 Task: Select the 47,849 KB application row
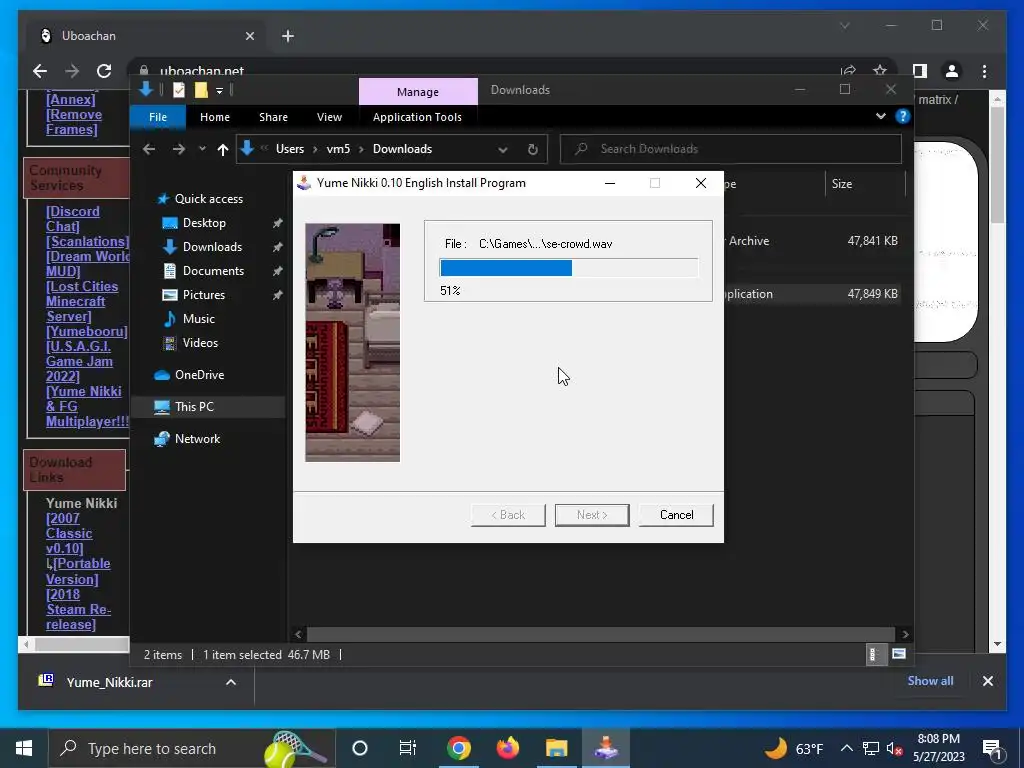(x=814, y=294)
